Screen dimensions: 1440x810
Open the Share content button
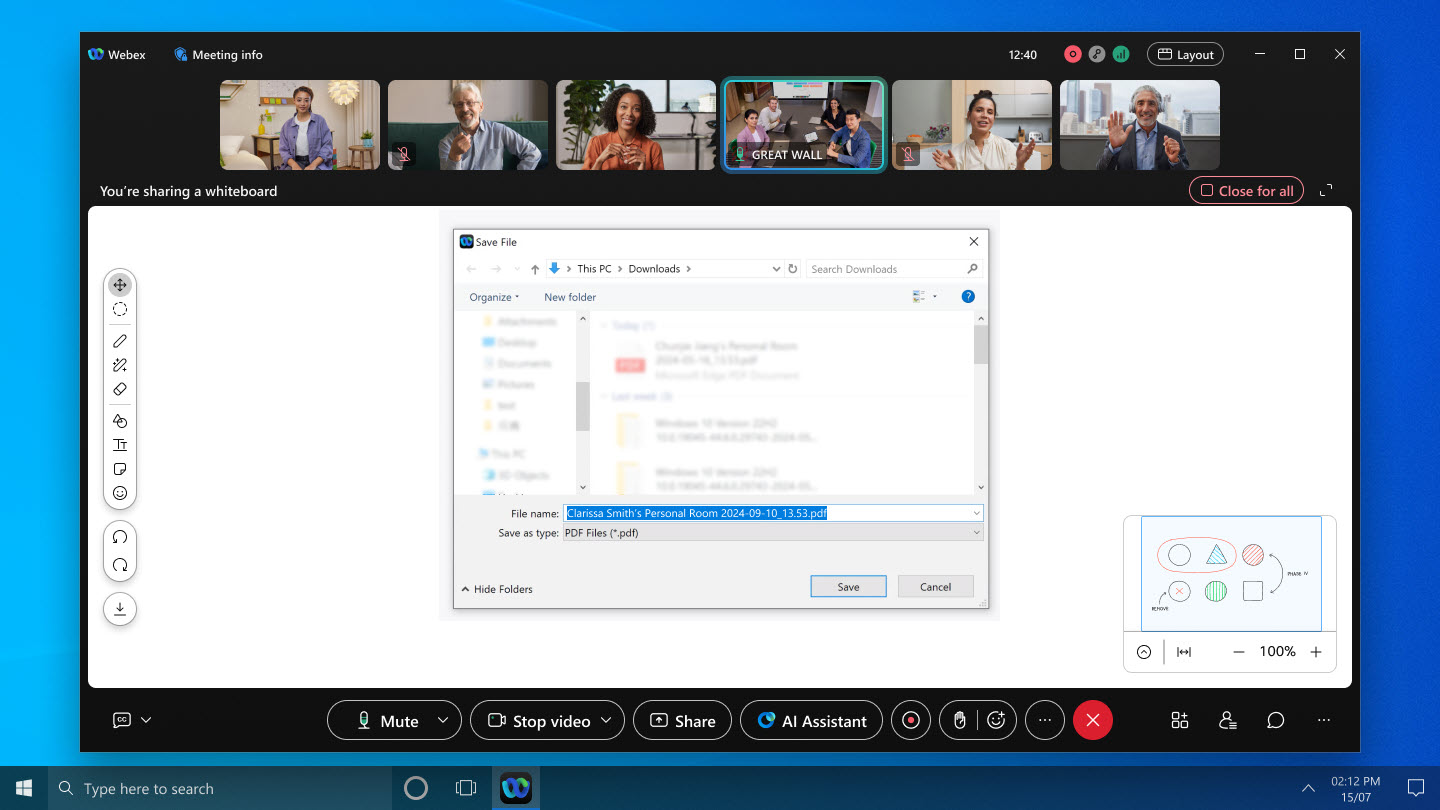coord(683,720)
